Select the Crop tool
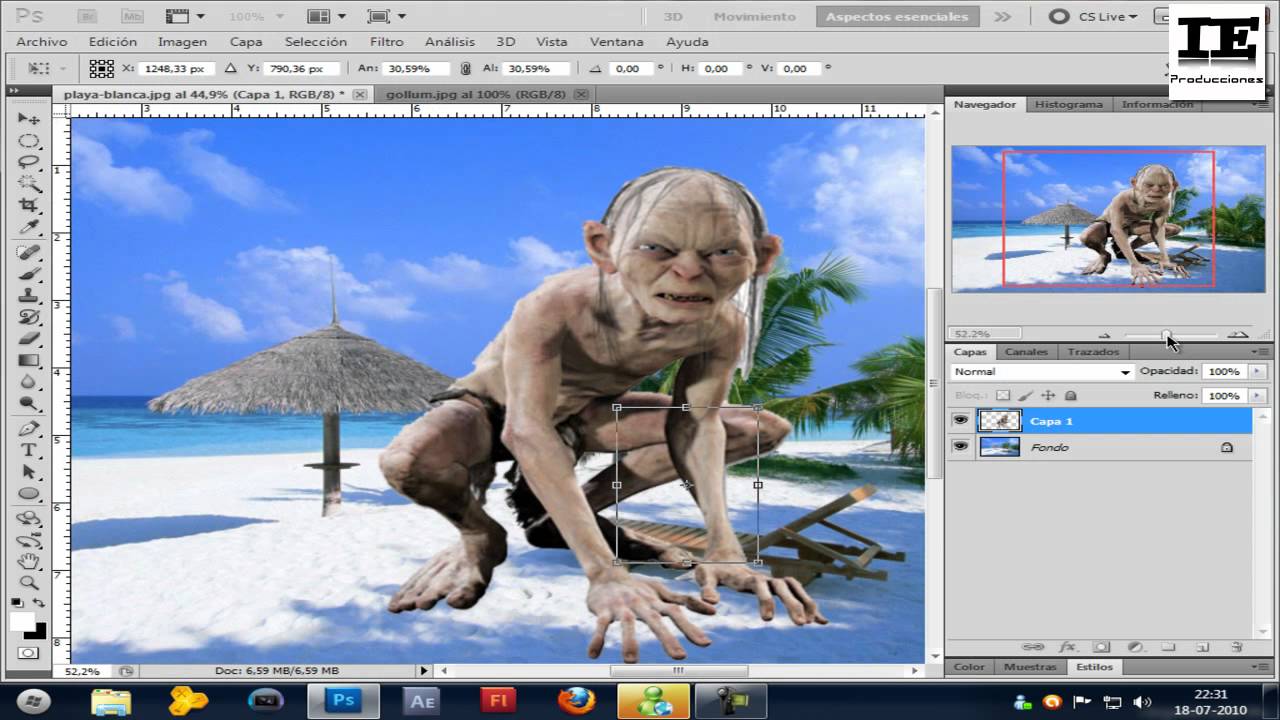Screen dimensions: 1280x720 coord(29,206)
